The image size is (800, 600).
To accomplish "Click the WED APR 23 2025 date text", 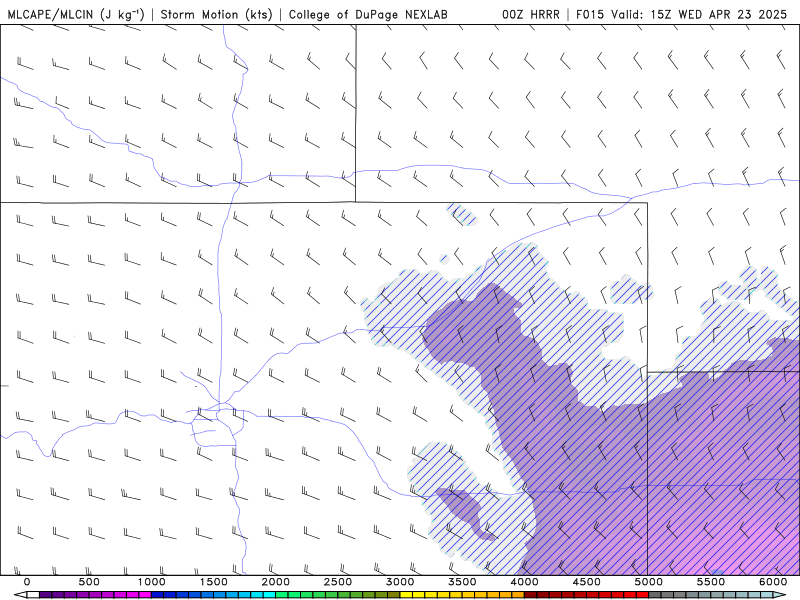I will pos(733,14).
